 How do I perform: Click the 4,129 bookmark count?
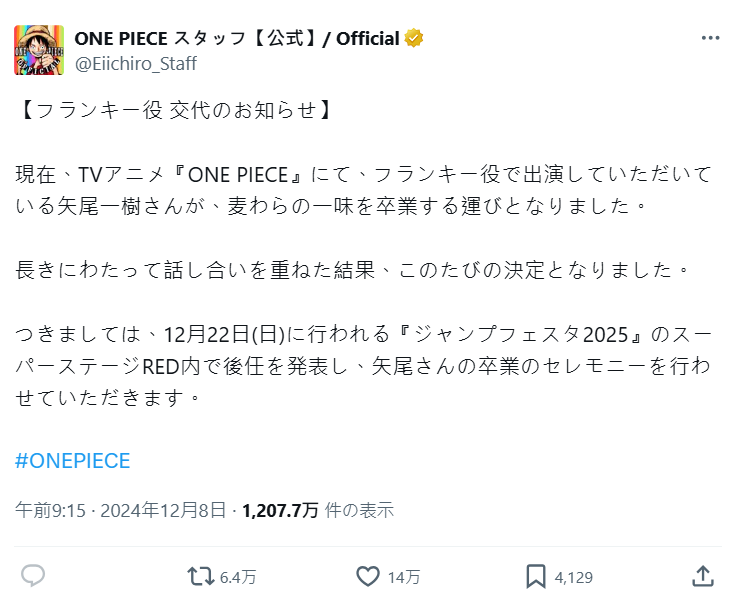[x=573, y=577]
